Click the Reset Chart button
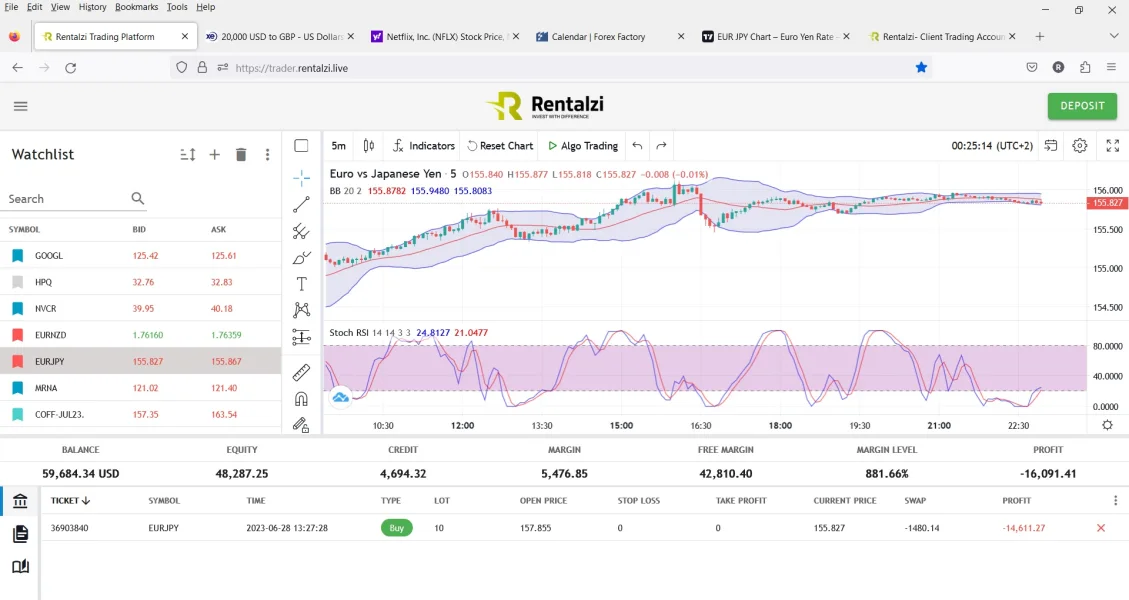 pos(500,146)
